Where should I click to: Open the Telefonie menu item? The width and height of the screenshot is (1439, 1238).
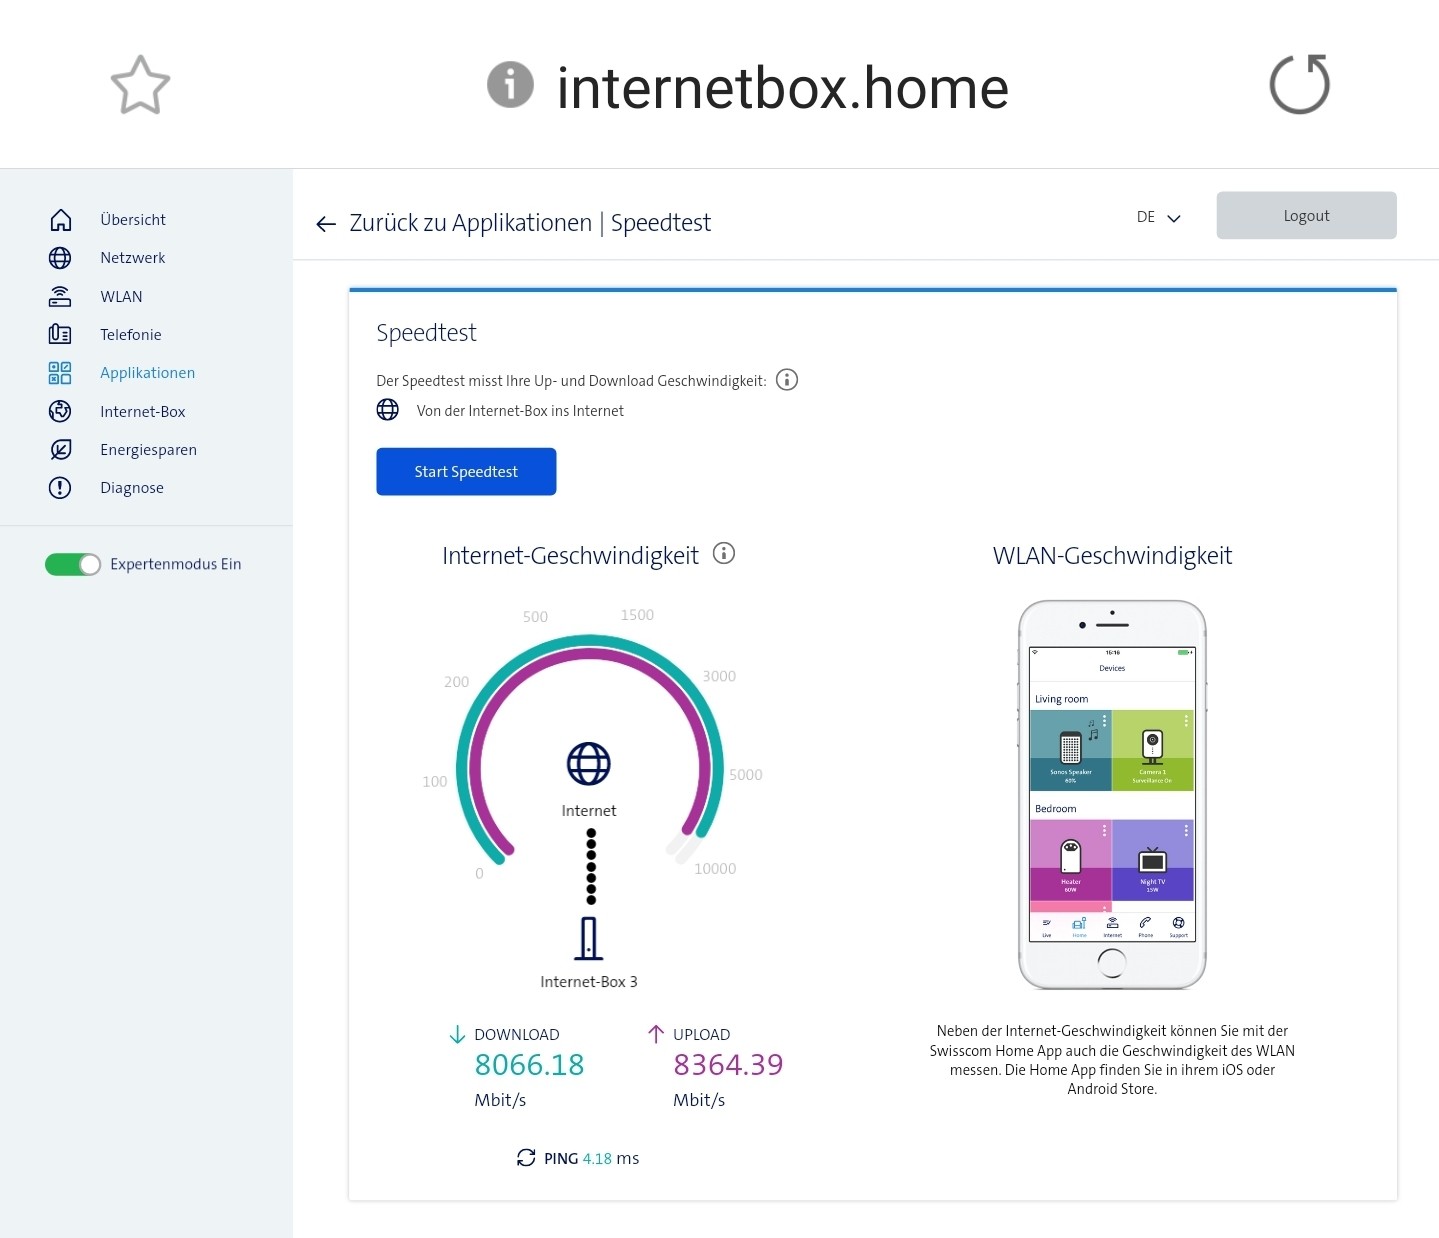130,335
